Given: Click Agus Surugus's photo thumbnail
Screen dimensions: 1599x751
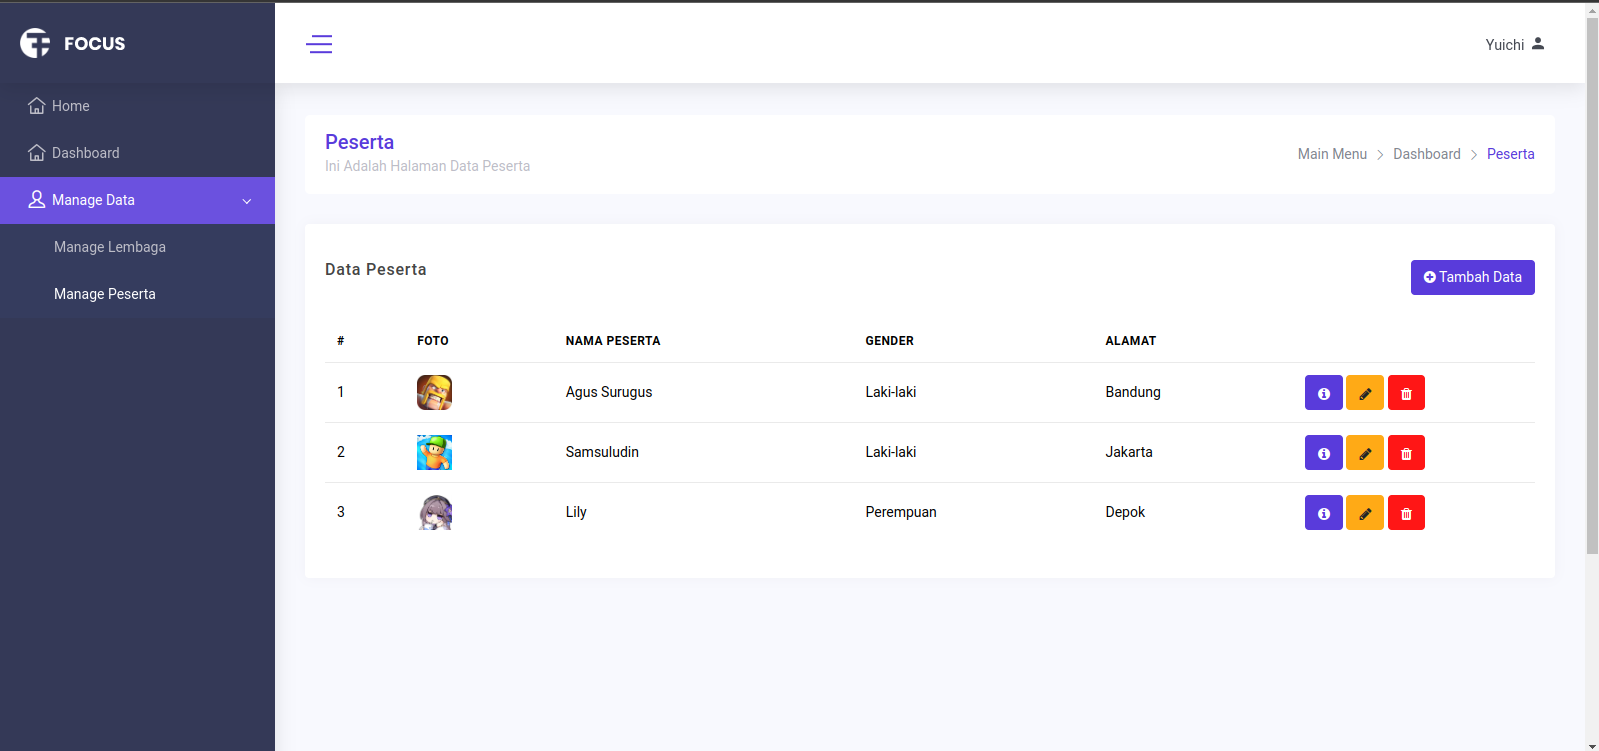Looking at the screenshot, I should [434, 393].
